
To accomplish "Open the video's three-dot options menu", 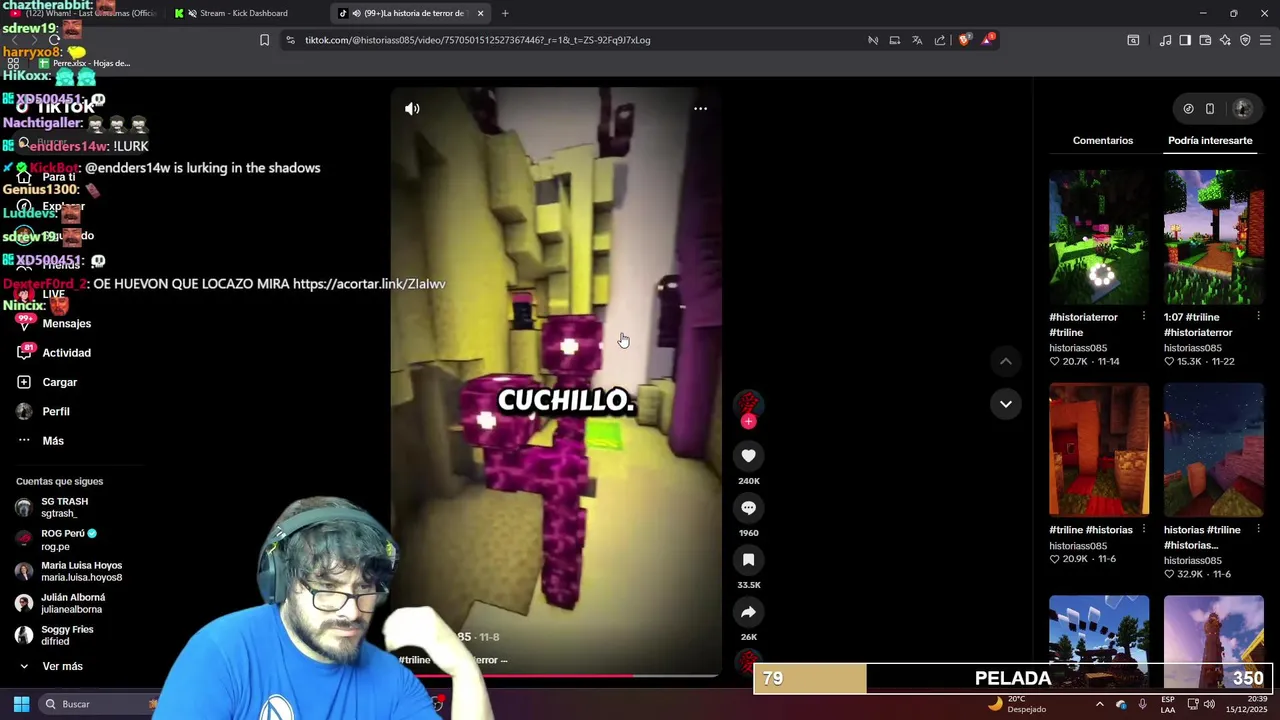I will (700, 108).
